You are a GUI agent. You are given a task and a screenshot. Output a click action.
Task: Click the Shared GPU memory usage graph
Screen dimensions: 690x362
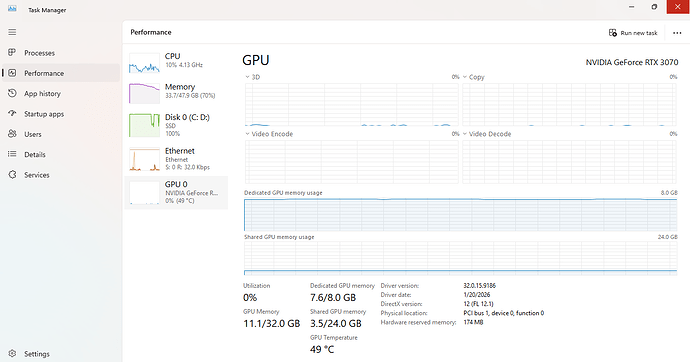[461, 258]
